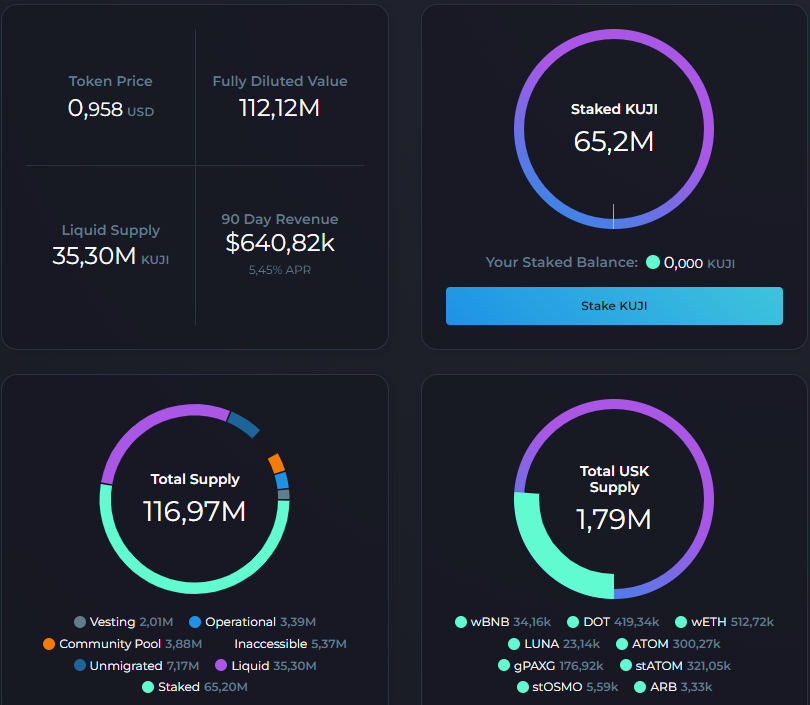Click the 5,45% APR text

[x=280, y=270]
